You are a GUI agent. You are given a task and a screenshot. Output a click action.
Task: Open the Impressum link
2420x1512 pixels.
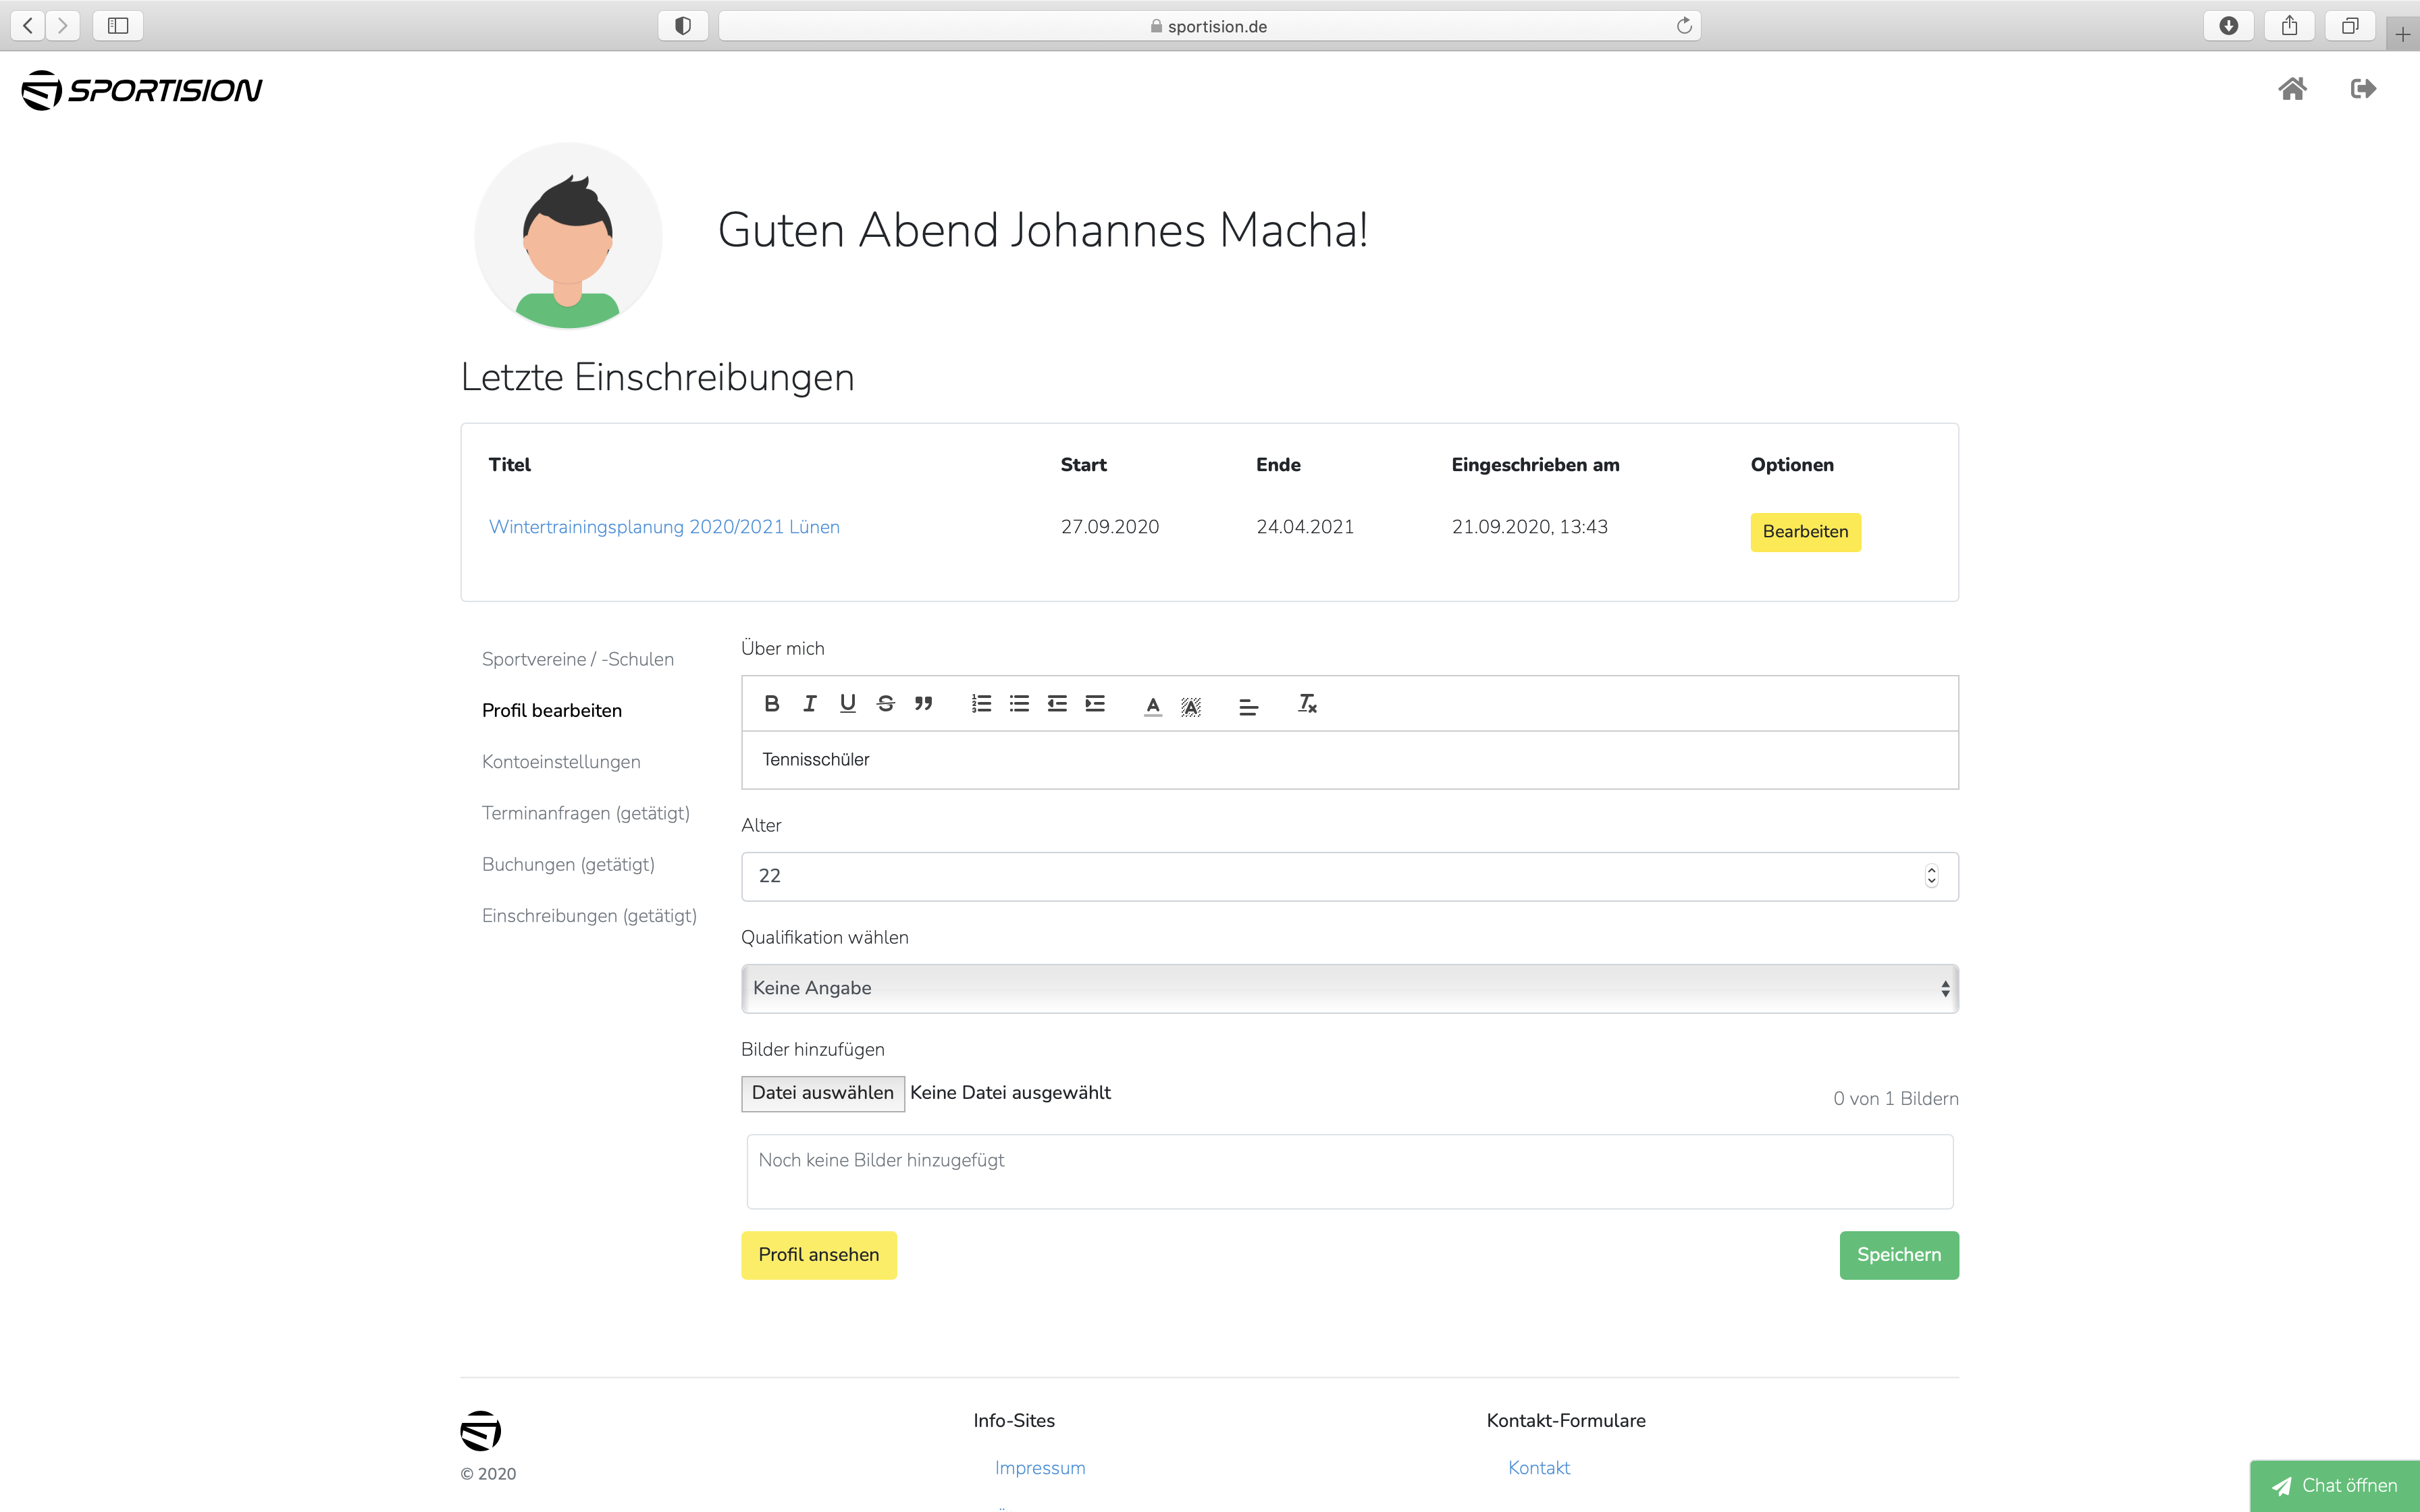[1039, 1468]
